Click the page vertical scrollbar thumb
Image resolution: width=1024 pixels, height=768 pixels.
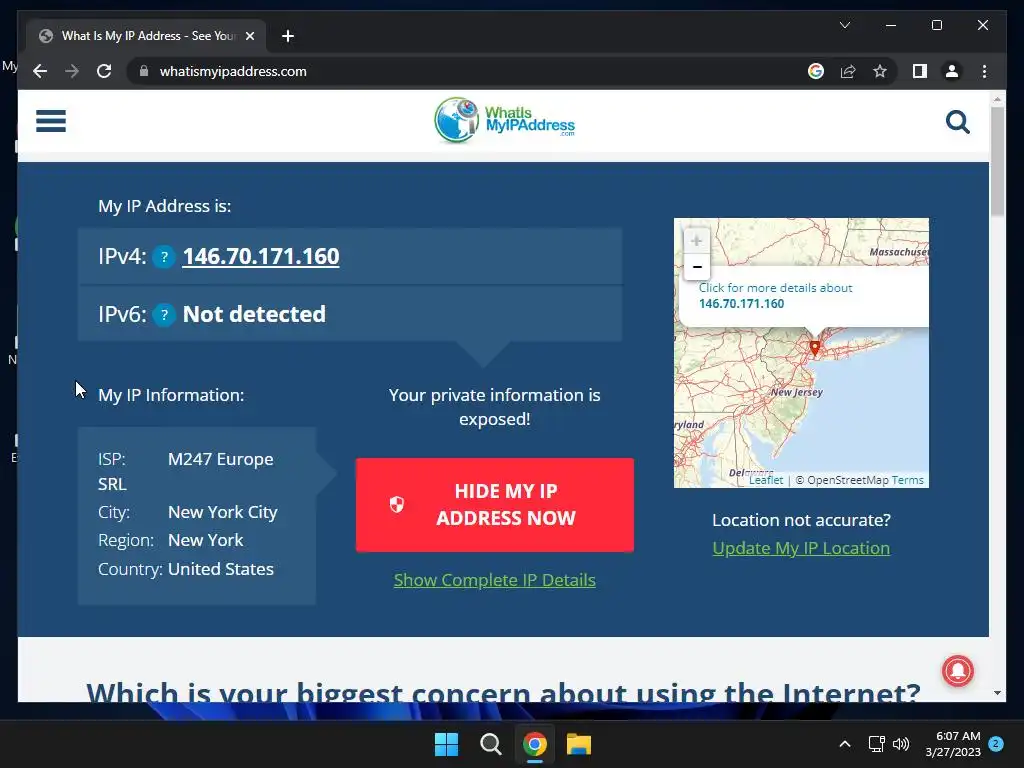[x=997, y=161]
